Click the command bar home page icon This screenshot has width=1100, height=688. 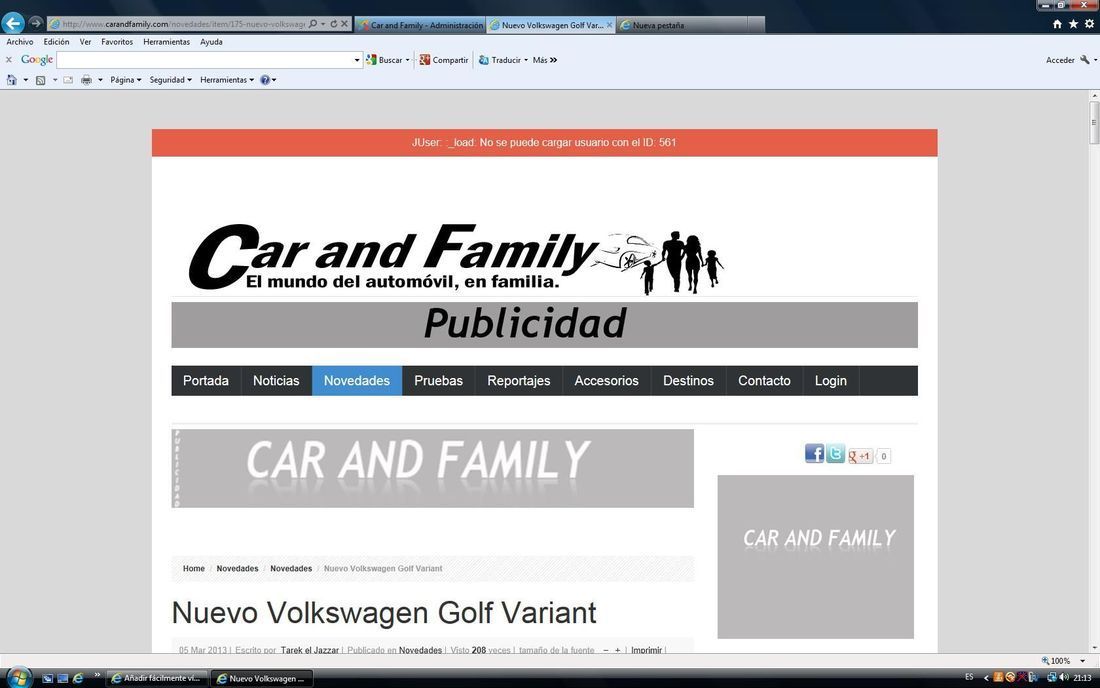(x=11, y=80)
